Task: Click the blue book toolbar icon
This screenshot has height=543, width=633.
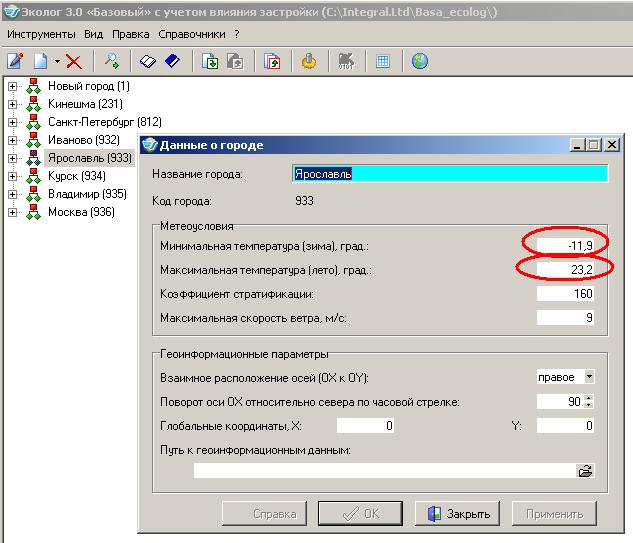Action: [172, 61]
